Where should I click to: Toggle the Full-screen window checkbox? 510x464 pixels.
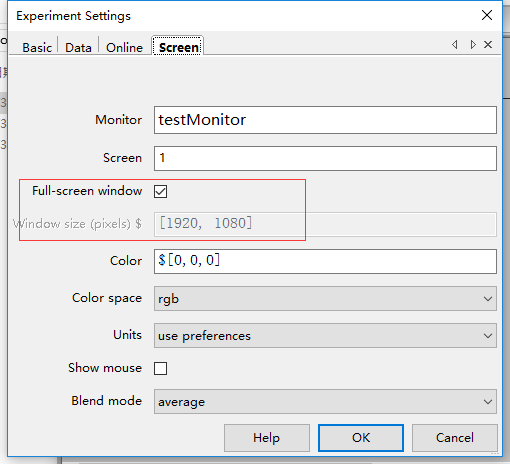[160, 191]
